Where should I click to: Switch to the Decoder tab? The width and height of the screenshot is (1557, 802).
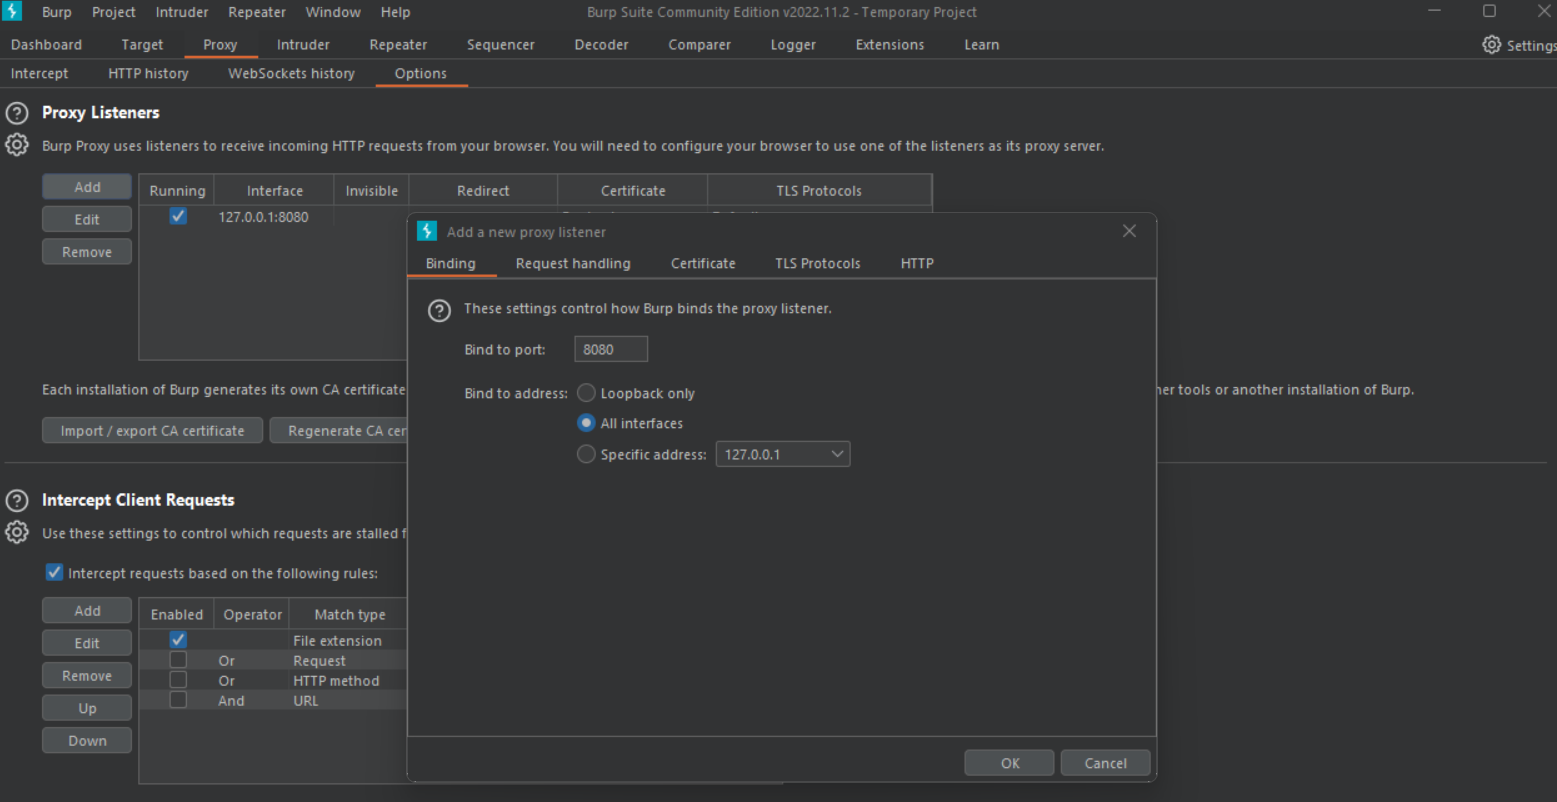(x=603, y=45)
